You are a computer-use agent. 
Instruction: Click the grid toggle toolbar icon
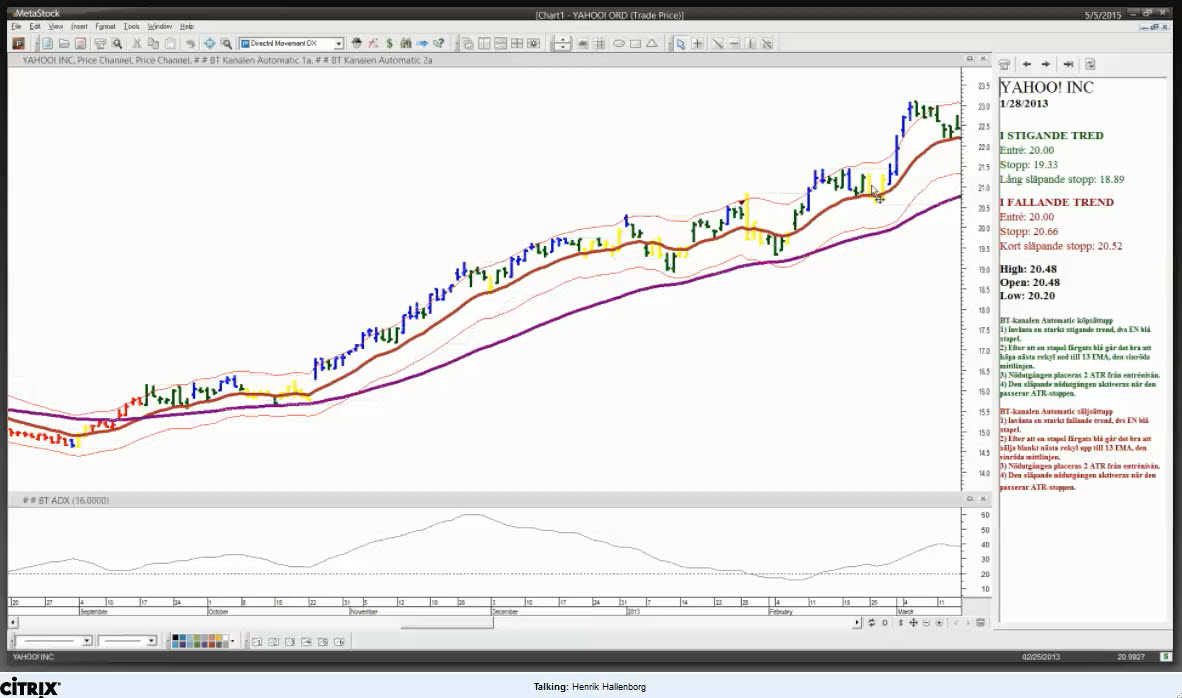pos(599,44)
